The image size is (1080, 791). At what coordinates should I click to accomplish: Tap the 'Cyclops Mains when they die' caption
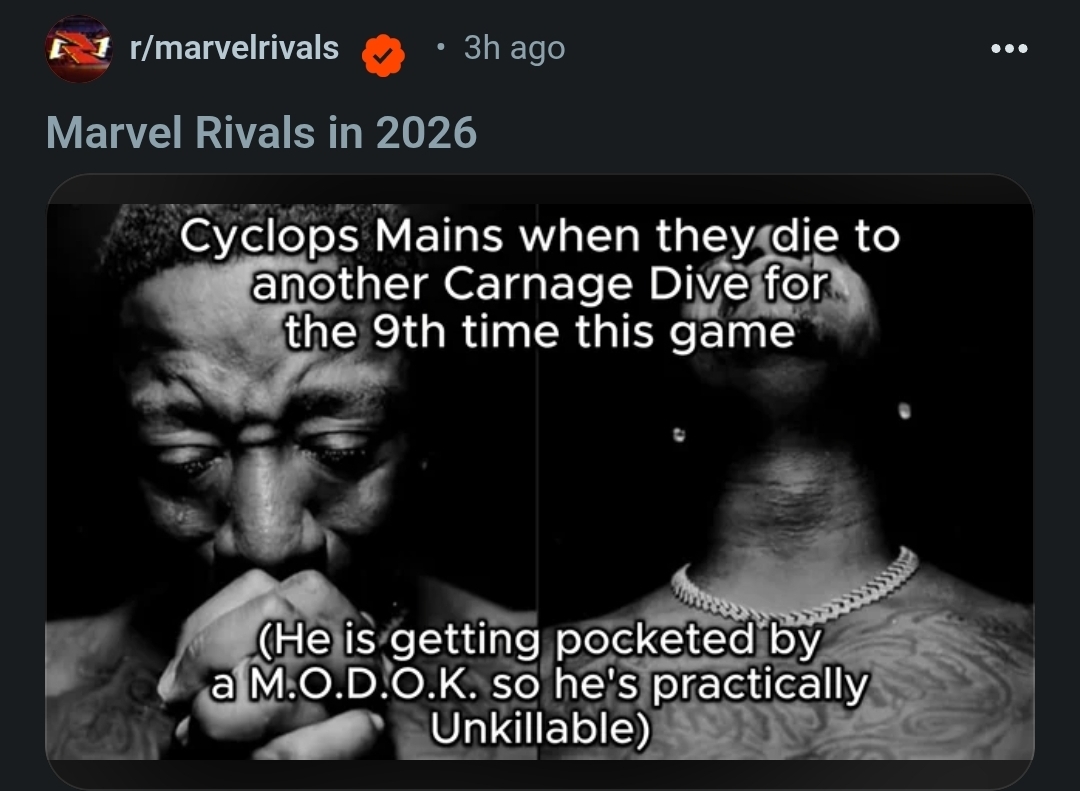click(540, 284)
